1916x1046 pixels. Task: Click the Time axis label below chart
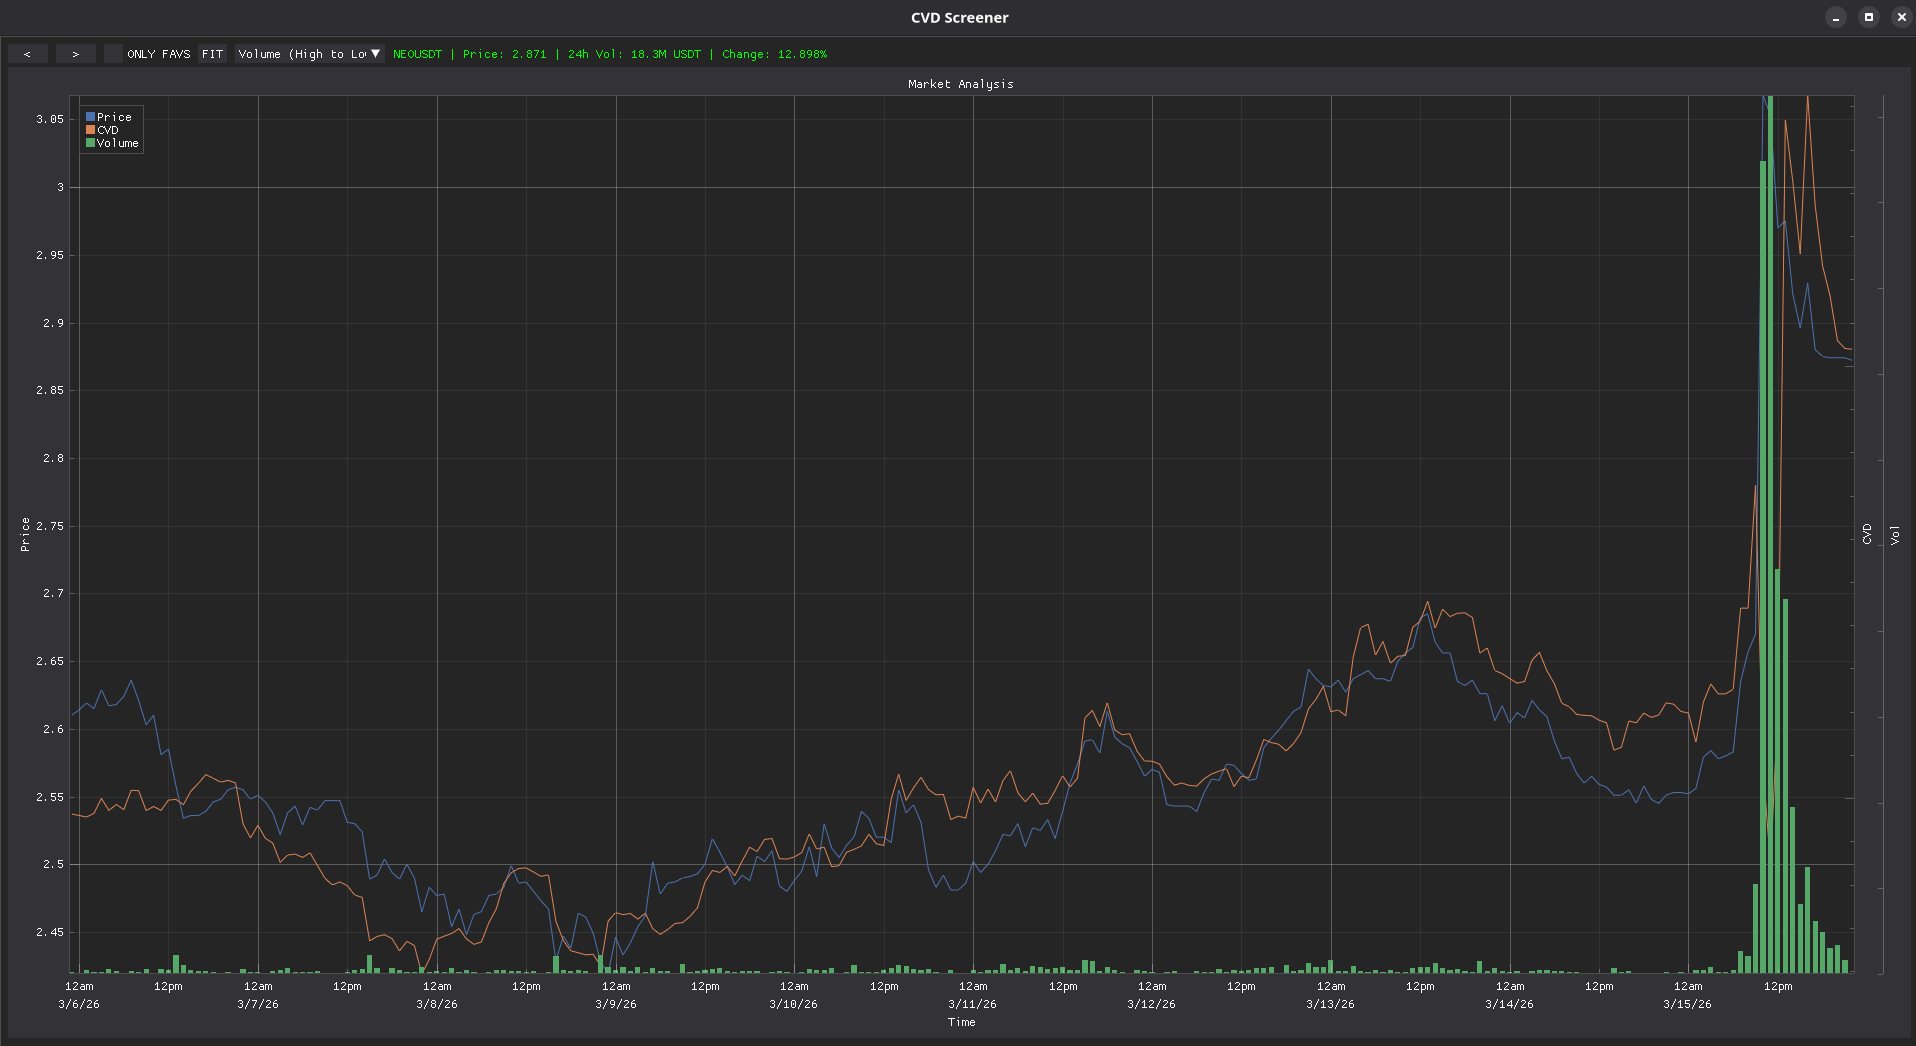[961, 1022]
